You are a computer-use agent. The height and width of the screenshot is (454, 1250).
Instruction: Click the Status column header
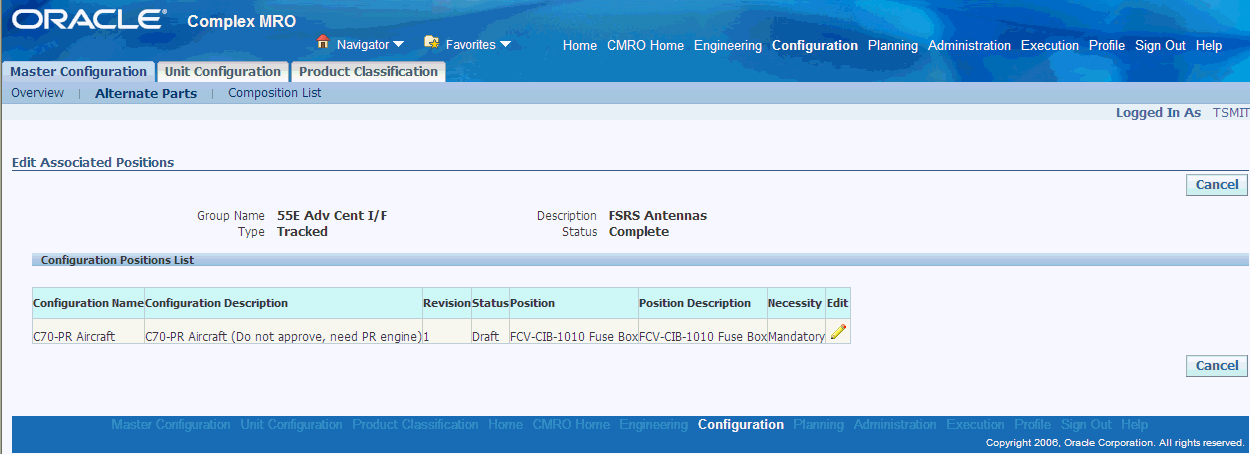click(x=490, y=303)
